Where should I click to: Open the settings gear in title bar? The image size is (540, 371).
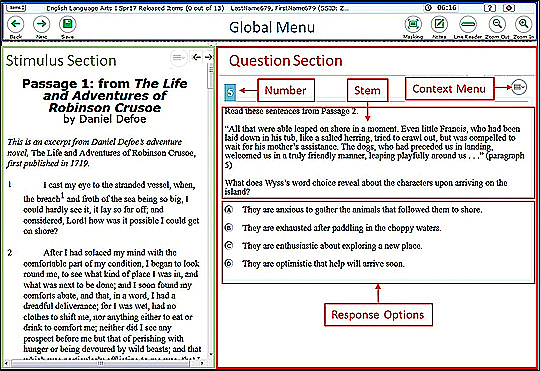tap(509, 8)
